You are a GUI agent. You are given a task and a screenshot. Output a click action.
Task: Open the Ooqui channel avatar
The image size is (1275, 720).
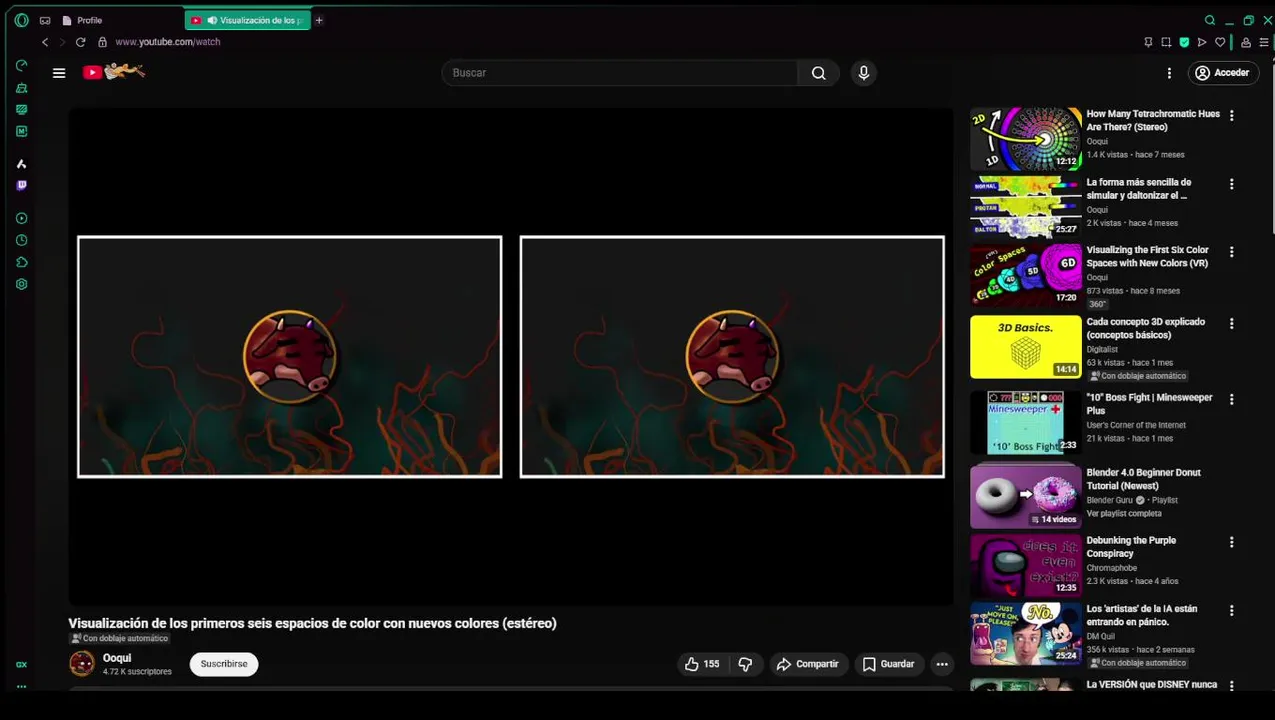[82, 663]
